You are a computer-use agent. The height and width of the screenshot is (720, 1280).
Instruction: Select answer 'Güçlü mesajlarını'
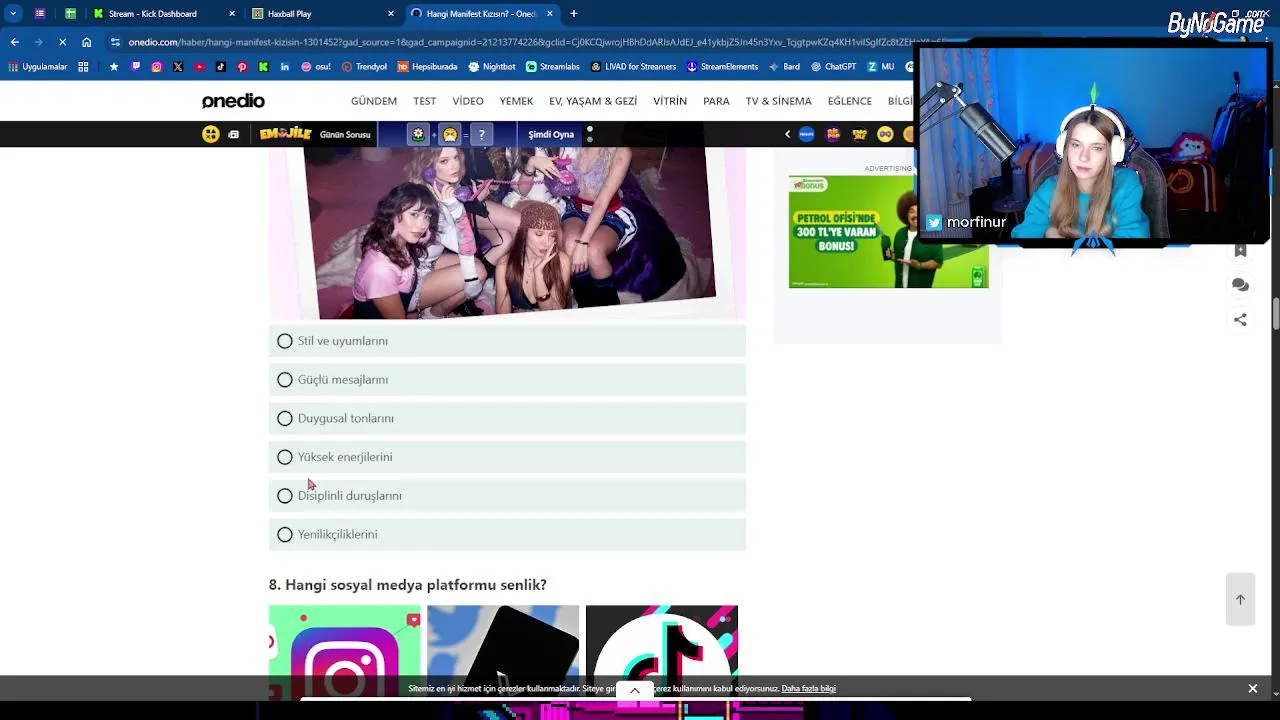(x=507, y=380)
